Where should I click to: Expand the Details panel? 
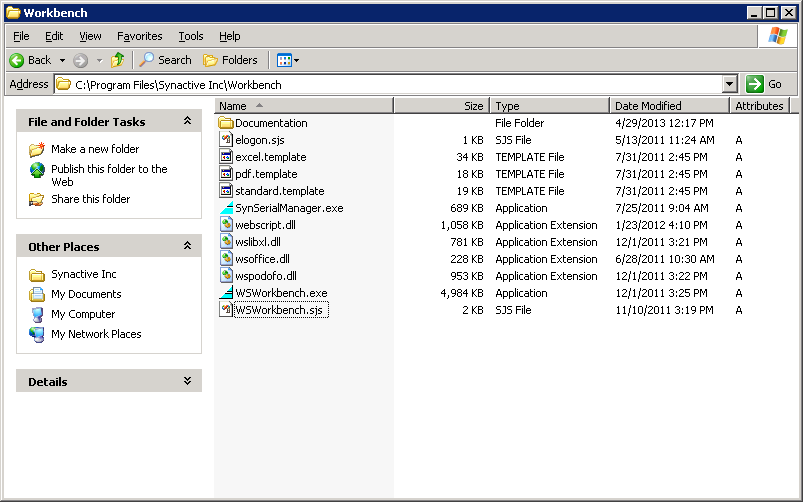[x=187, y=381]
